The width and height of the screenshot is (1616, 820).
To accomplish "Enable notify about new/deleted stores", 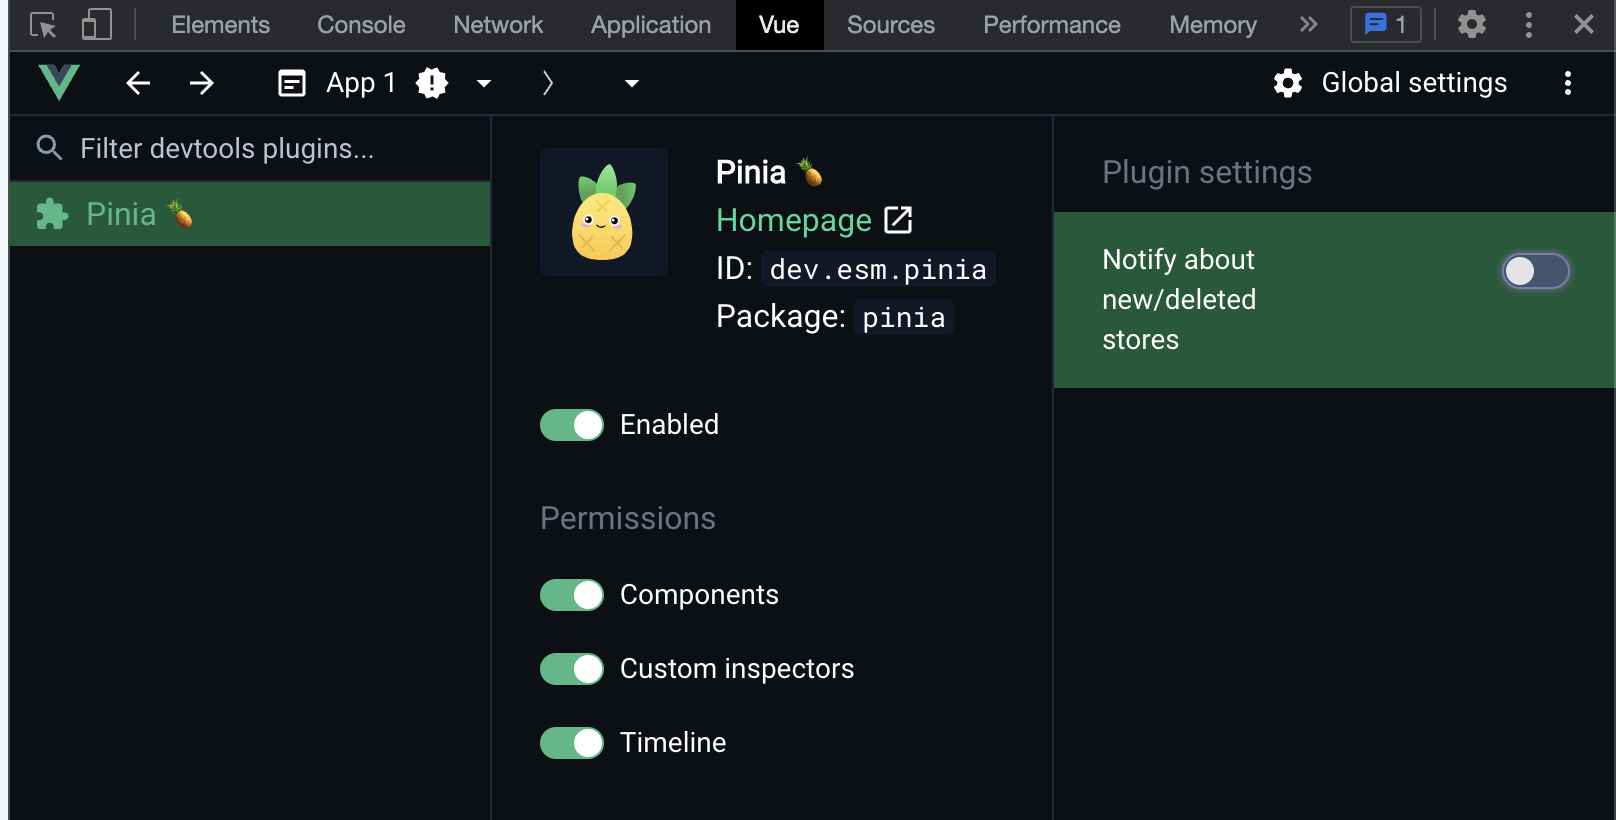I will point(1536,271).
